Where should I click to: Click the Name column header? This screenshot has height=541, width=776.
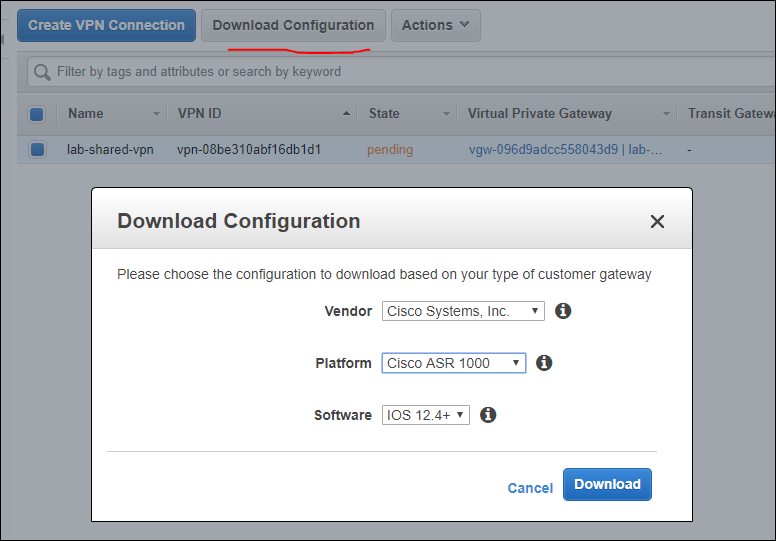[86, 113]
